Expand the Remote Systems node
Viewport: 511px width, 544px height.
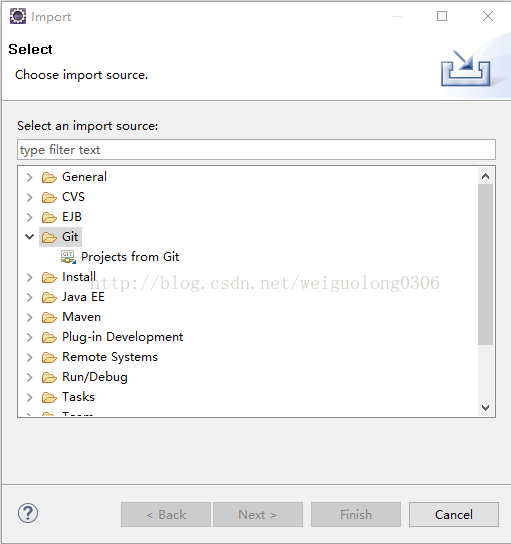click(29, 357)
